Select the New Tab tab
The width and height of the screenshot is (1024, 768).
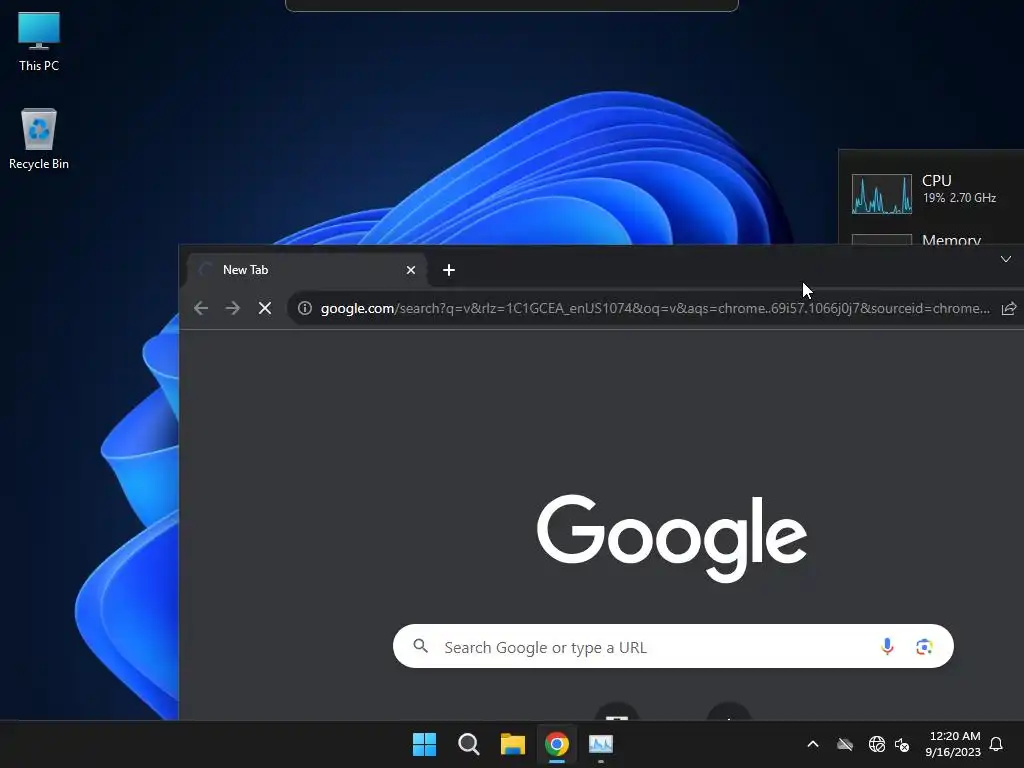pos(307,270)
